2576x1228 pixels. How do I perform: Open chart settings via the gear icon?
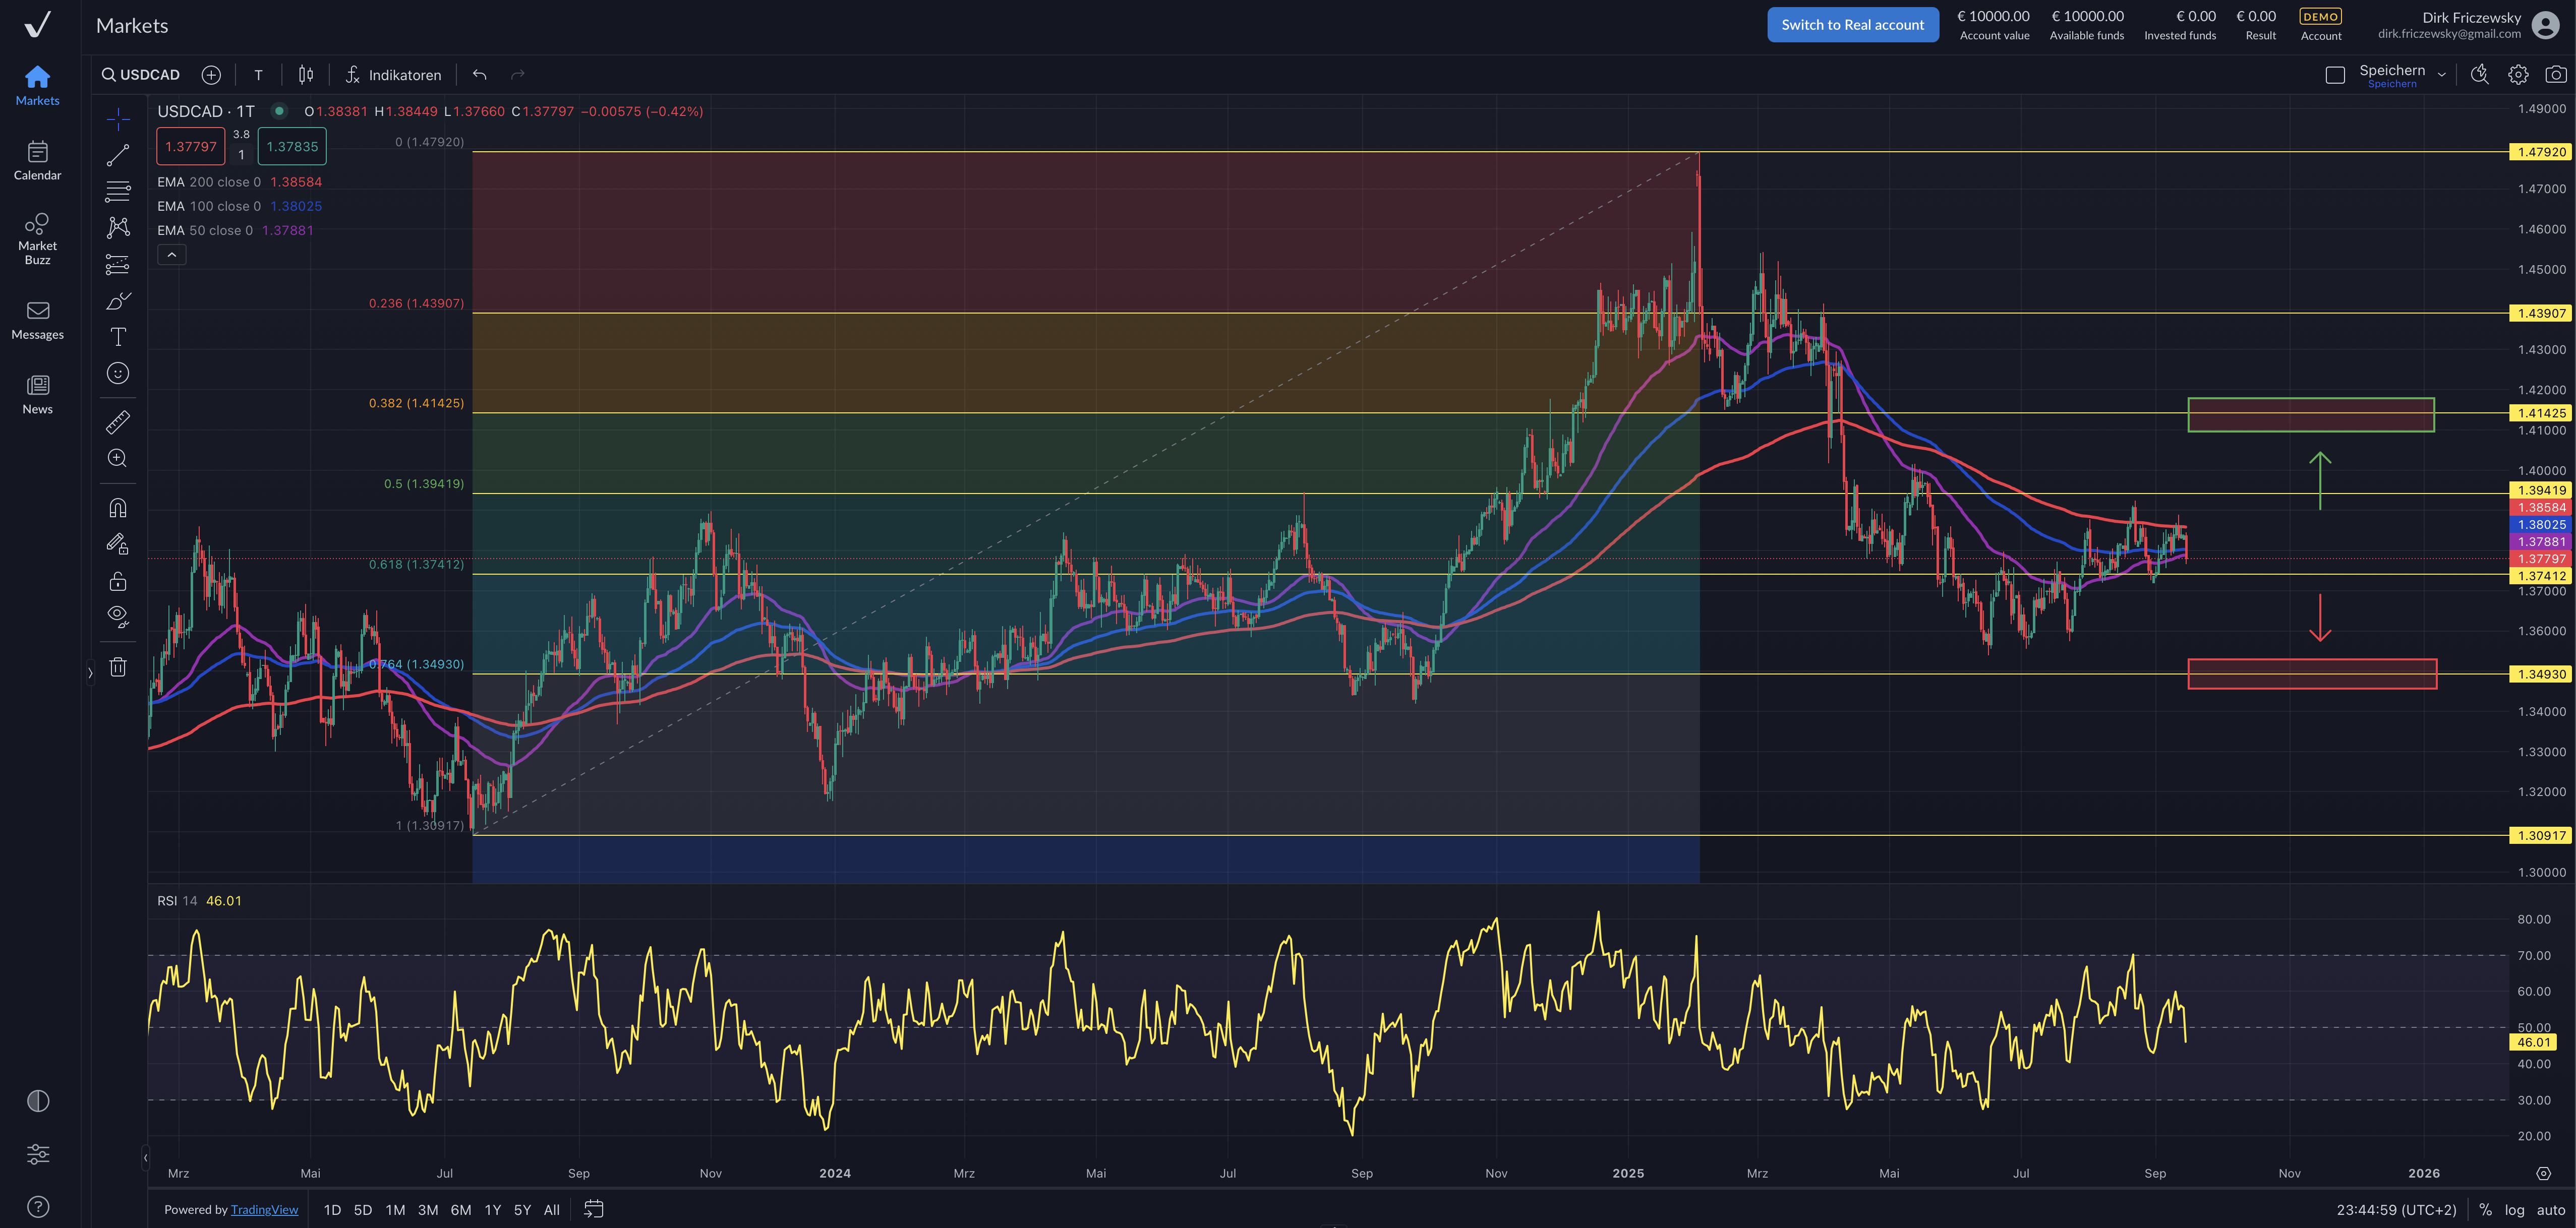coord(2519,74)
